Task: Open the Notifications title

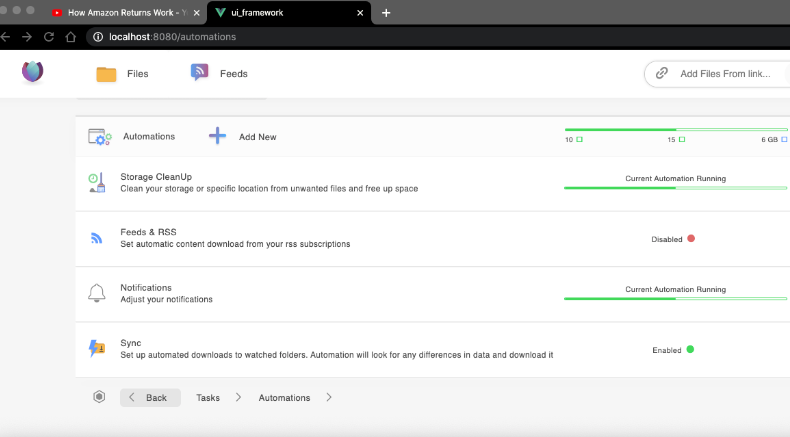Action: (x=146, y=287)
